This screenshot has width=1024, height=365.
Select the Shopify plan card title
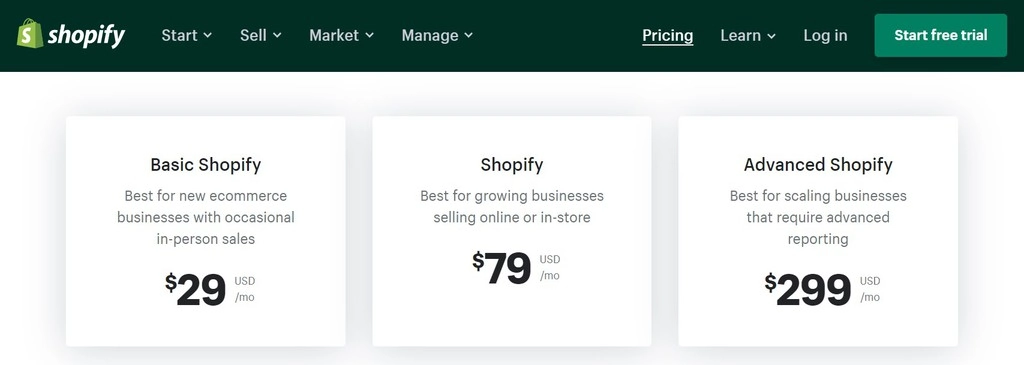pos(512,165)
